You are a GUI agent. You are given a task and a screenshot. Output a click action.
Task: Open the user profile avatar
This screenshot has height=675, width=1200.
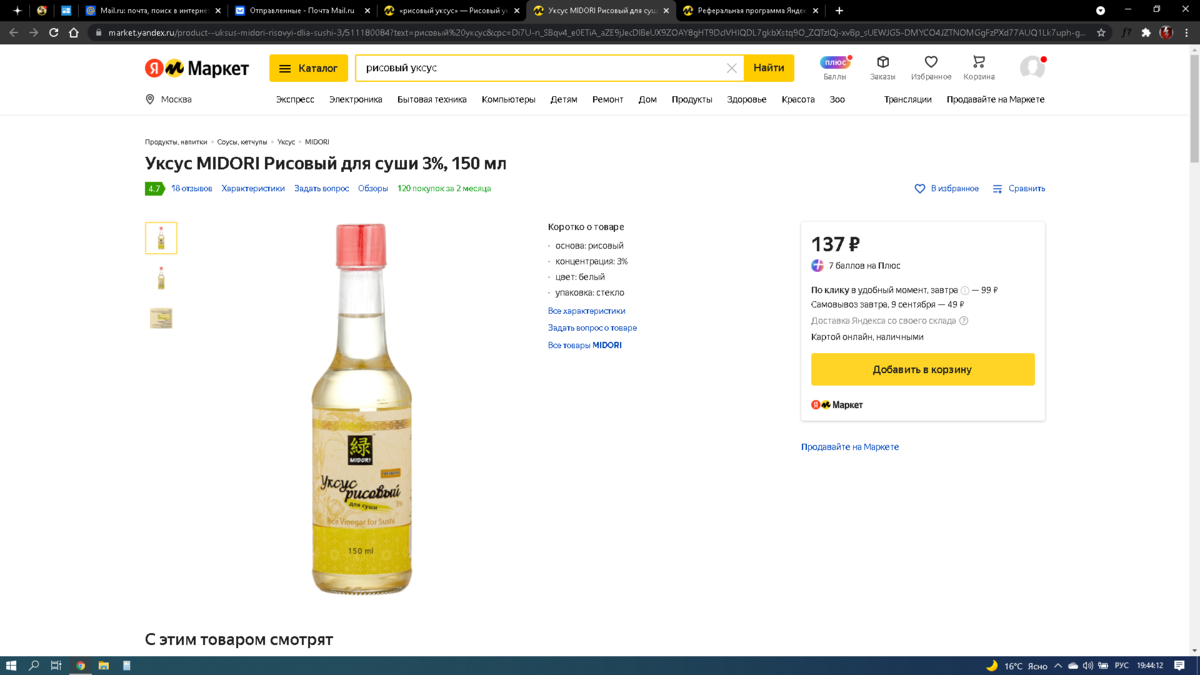[1032, 67]
